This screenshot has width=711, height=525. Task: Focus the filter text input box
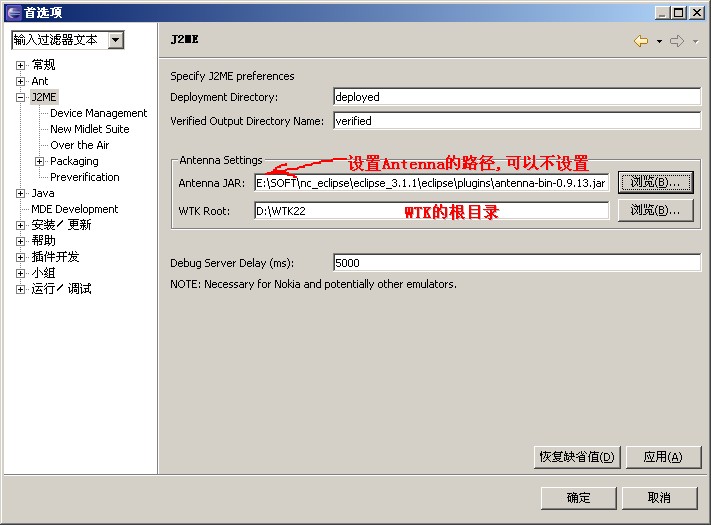click(x=60, y=40)
